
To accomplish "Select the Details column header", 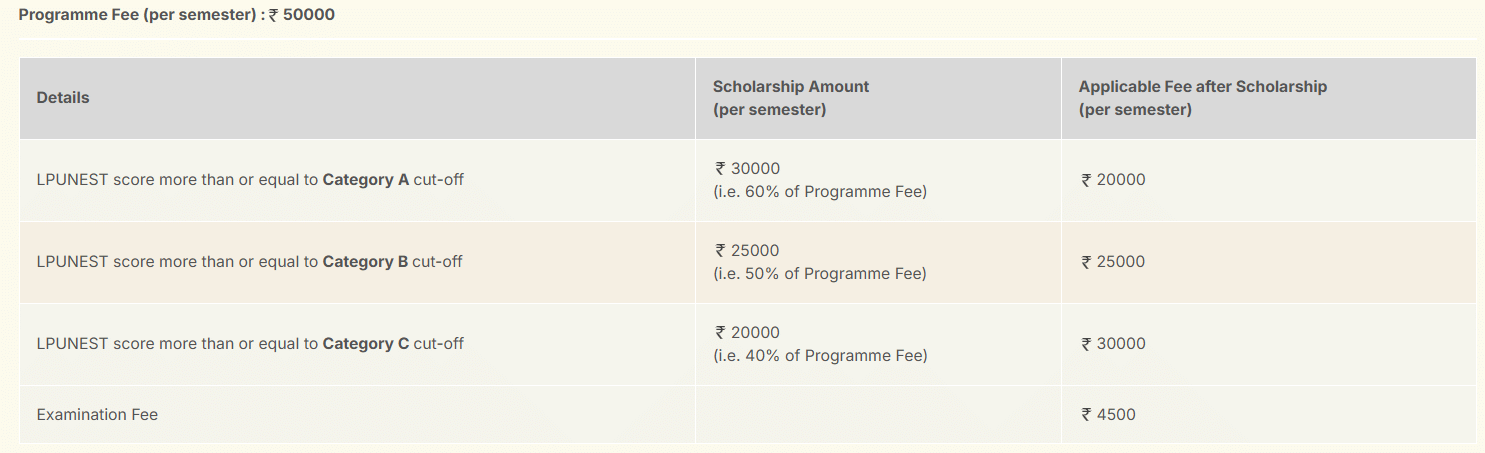I will 63,98.
